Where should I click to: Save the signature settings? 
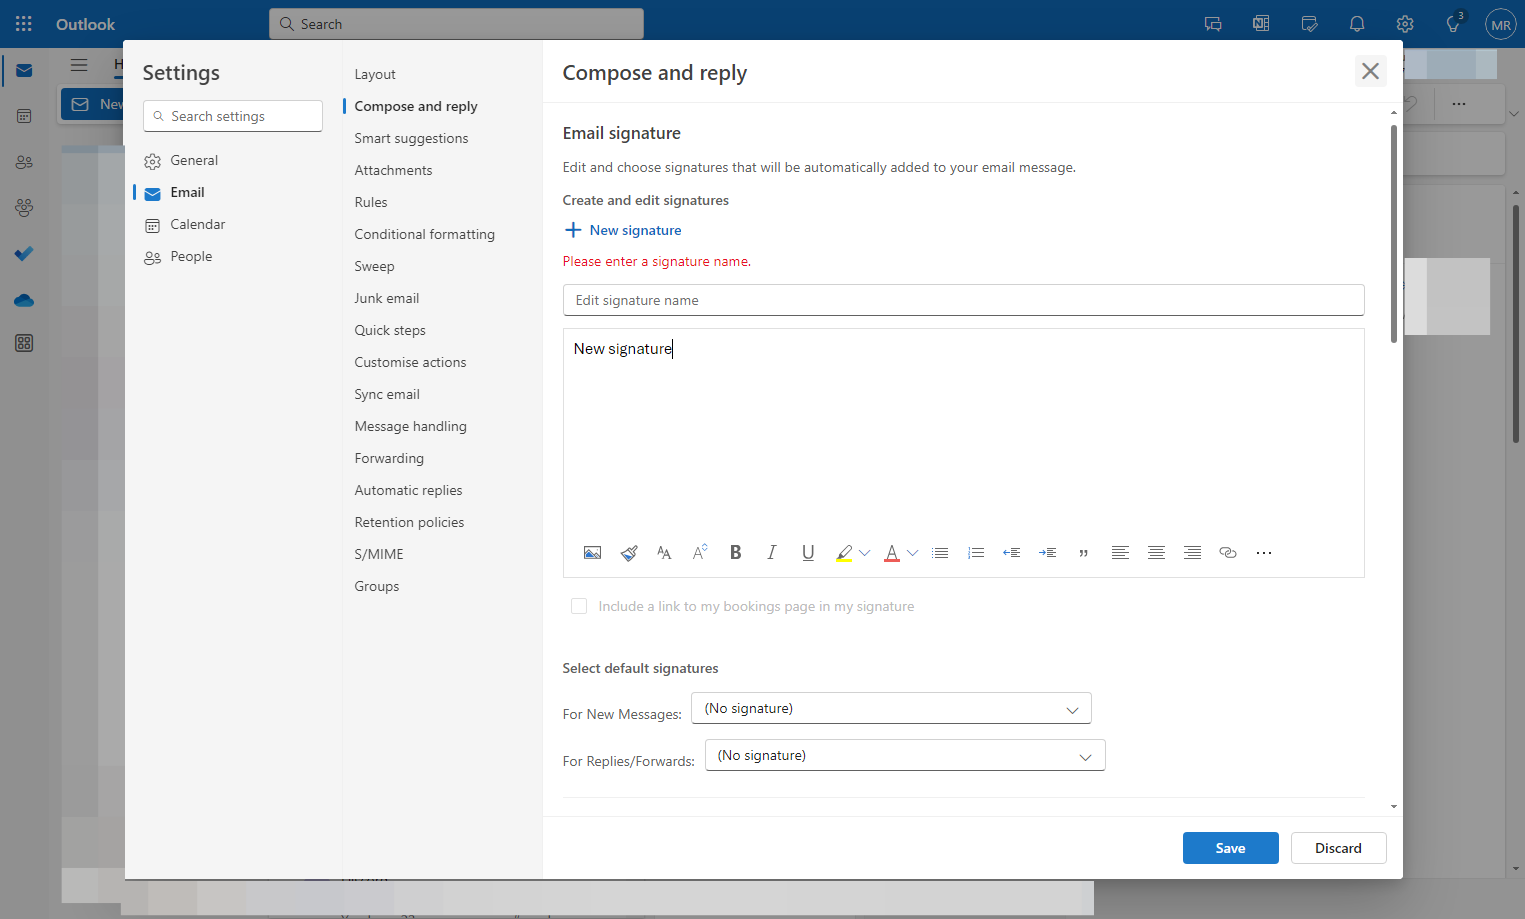point(1230,848)
